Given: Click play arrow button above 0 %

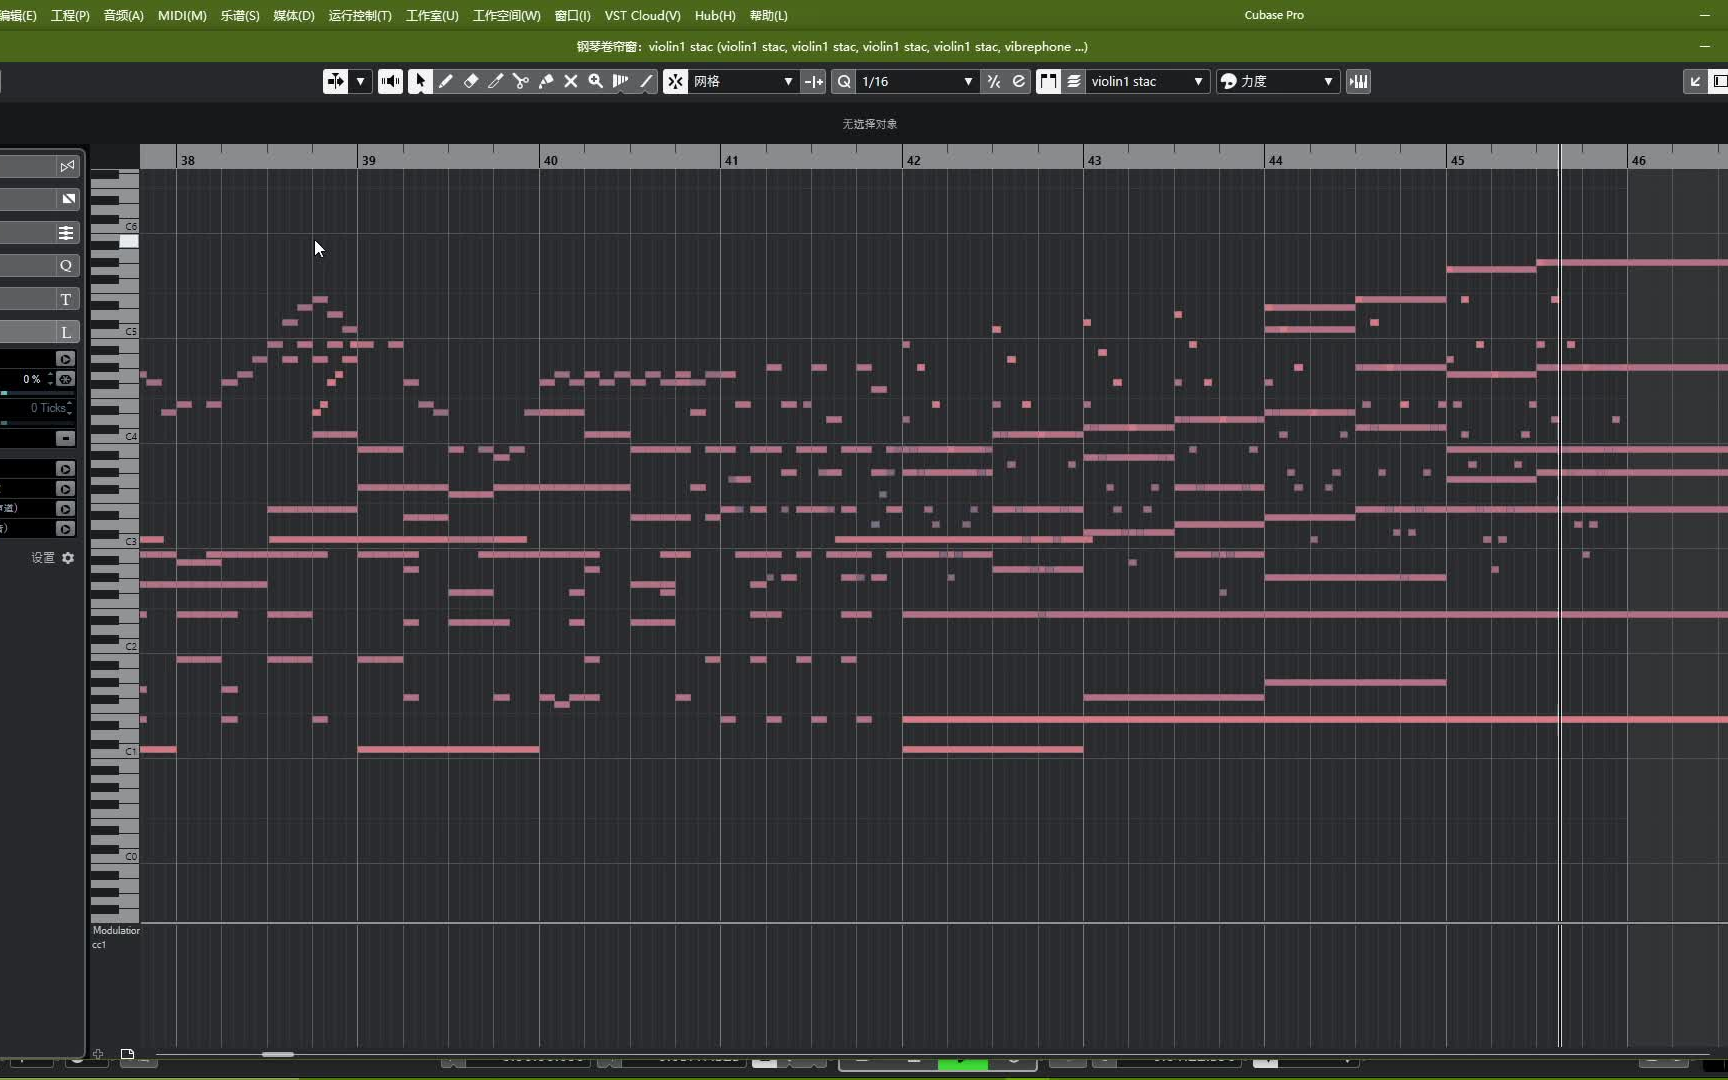Looking at the screenshot, I should 65,359.
